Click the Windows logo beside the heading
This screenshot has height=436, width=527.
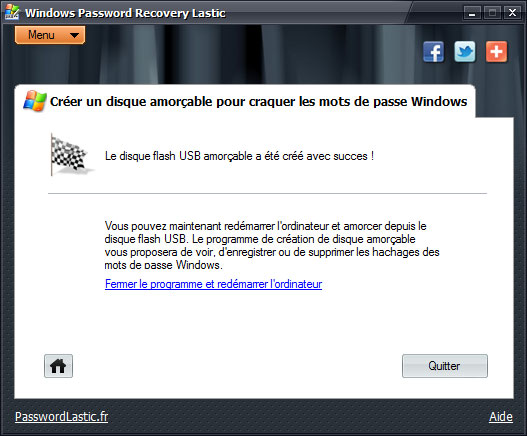click(x=35, y=101)
